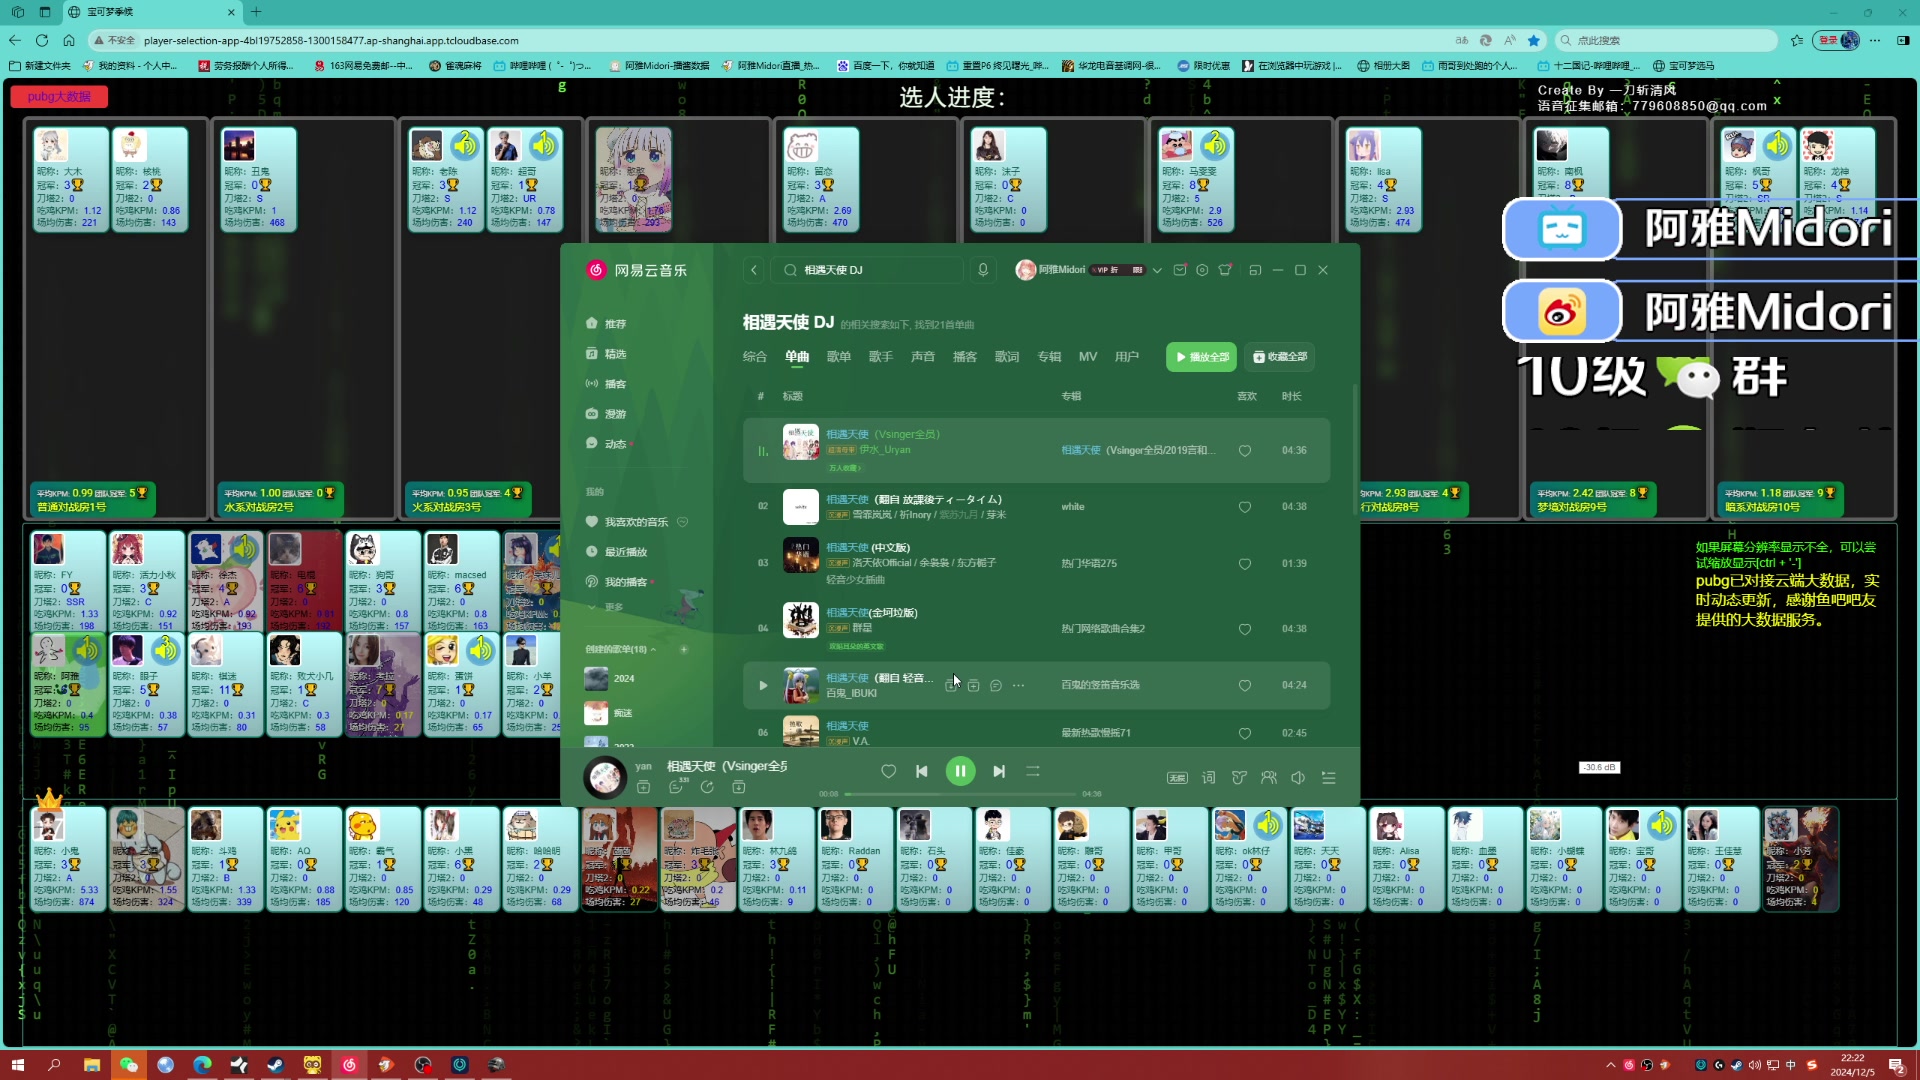
Task: Open music player settings gear icon
Action: tap(1202, 270)
